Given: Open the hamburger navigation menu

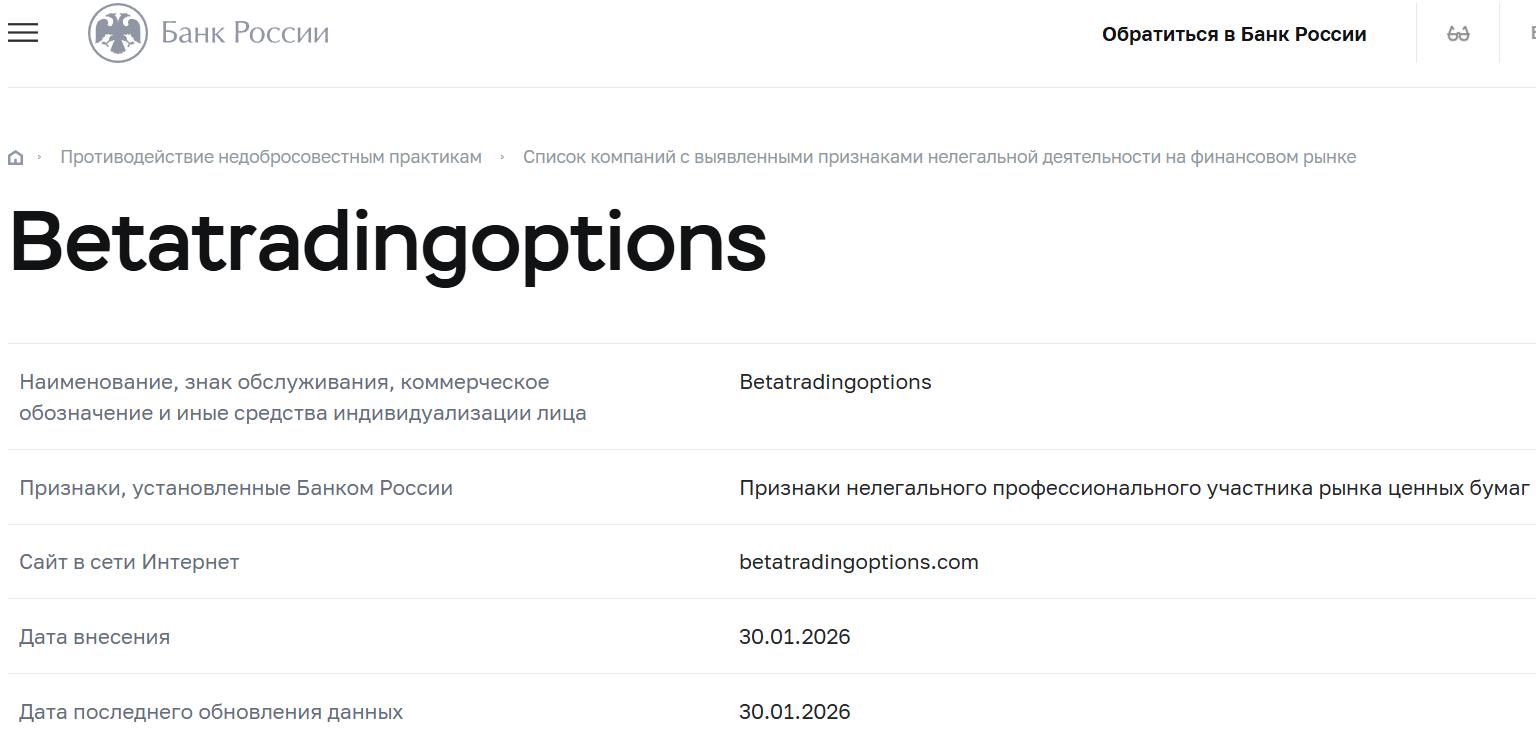Looking at the screenshot, I should click(22, 31).
